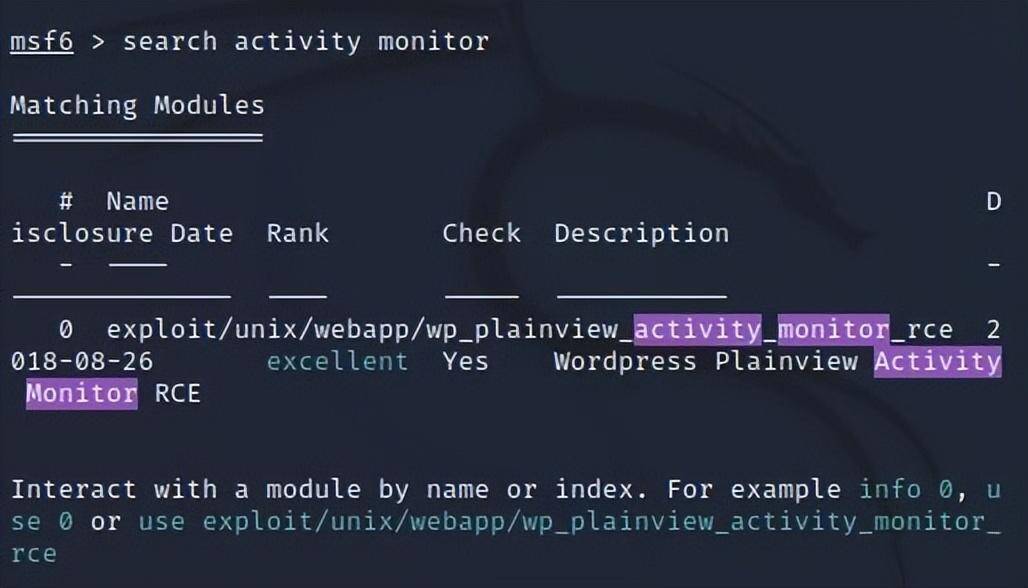Click the 'Name' column header
Viewport: 1028px width, 588px height.
point(138,201)
